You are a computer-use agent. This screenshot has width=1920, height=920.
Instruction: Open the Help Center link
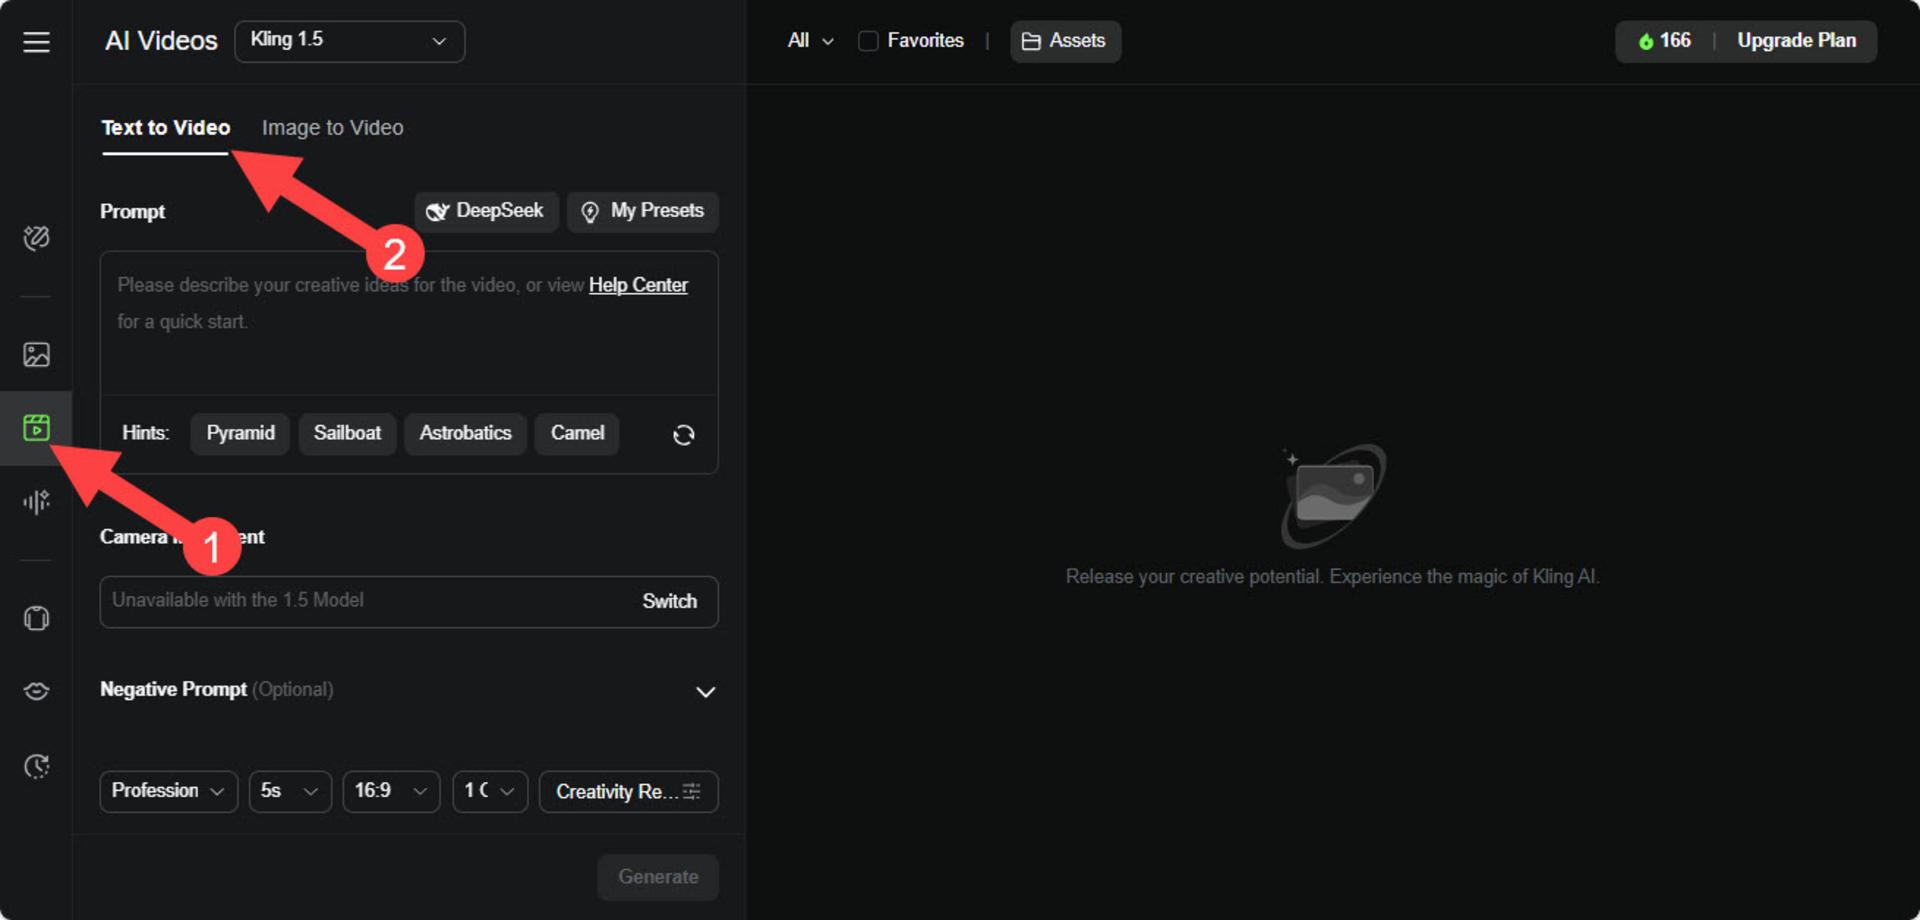coord(638,285)
